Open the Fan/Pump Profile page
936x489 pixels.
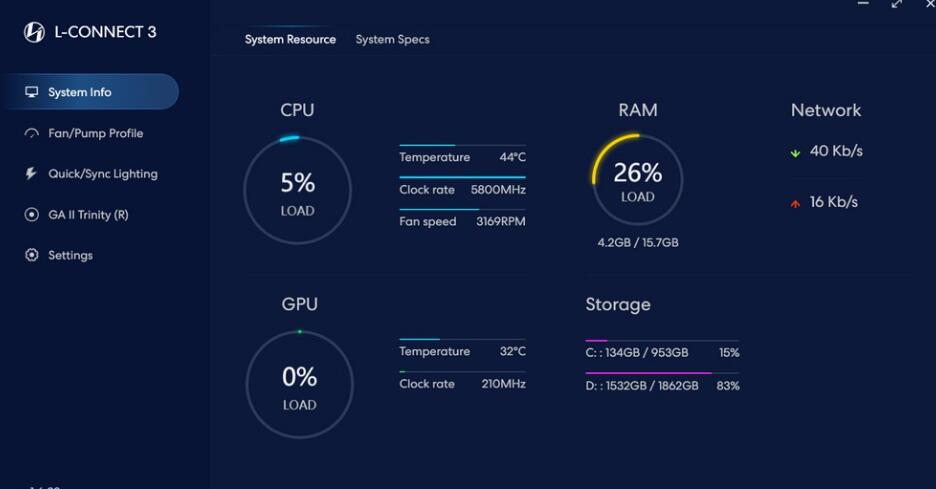pos(95,133)
